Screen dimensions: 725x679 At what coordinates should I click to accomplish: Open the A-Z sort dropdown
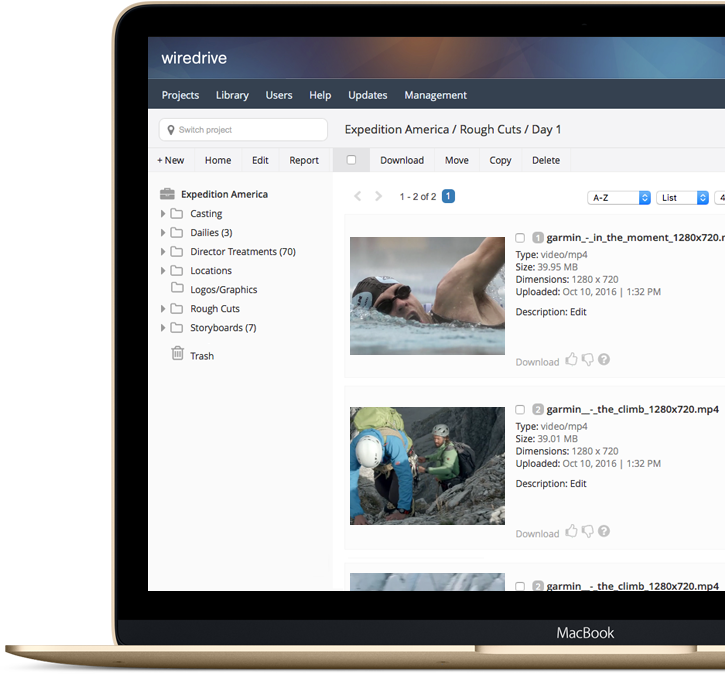(x=619, y=198)
